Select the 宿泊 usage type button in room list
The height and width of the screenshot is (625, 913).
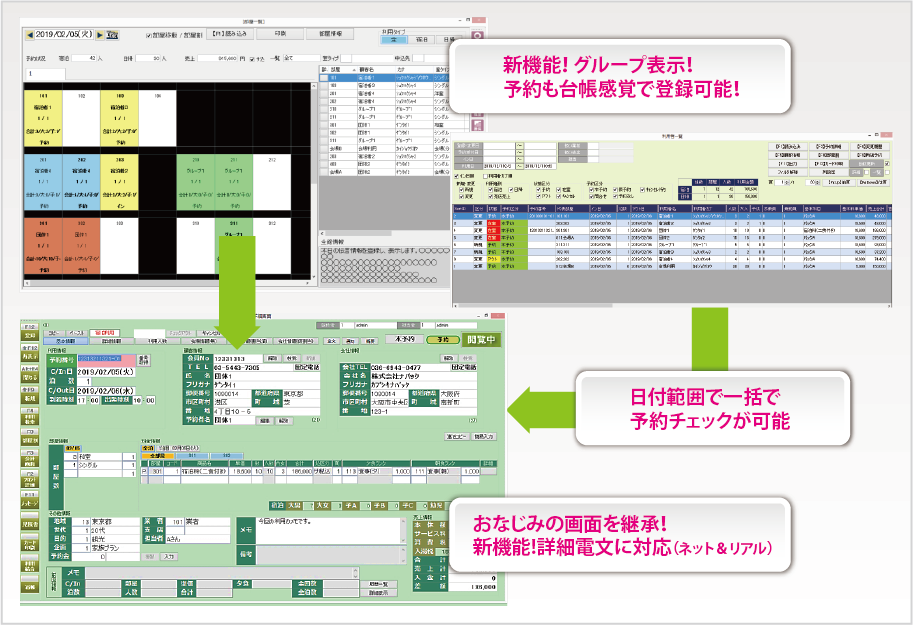422,40
